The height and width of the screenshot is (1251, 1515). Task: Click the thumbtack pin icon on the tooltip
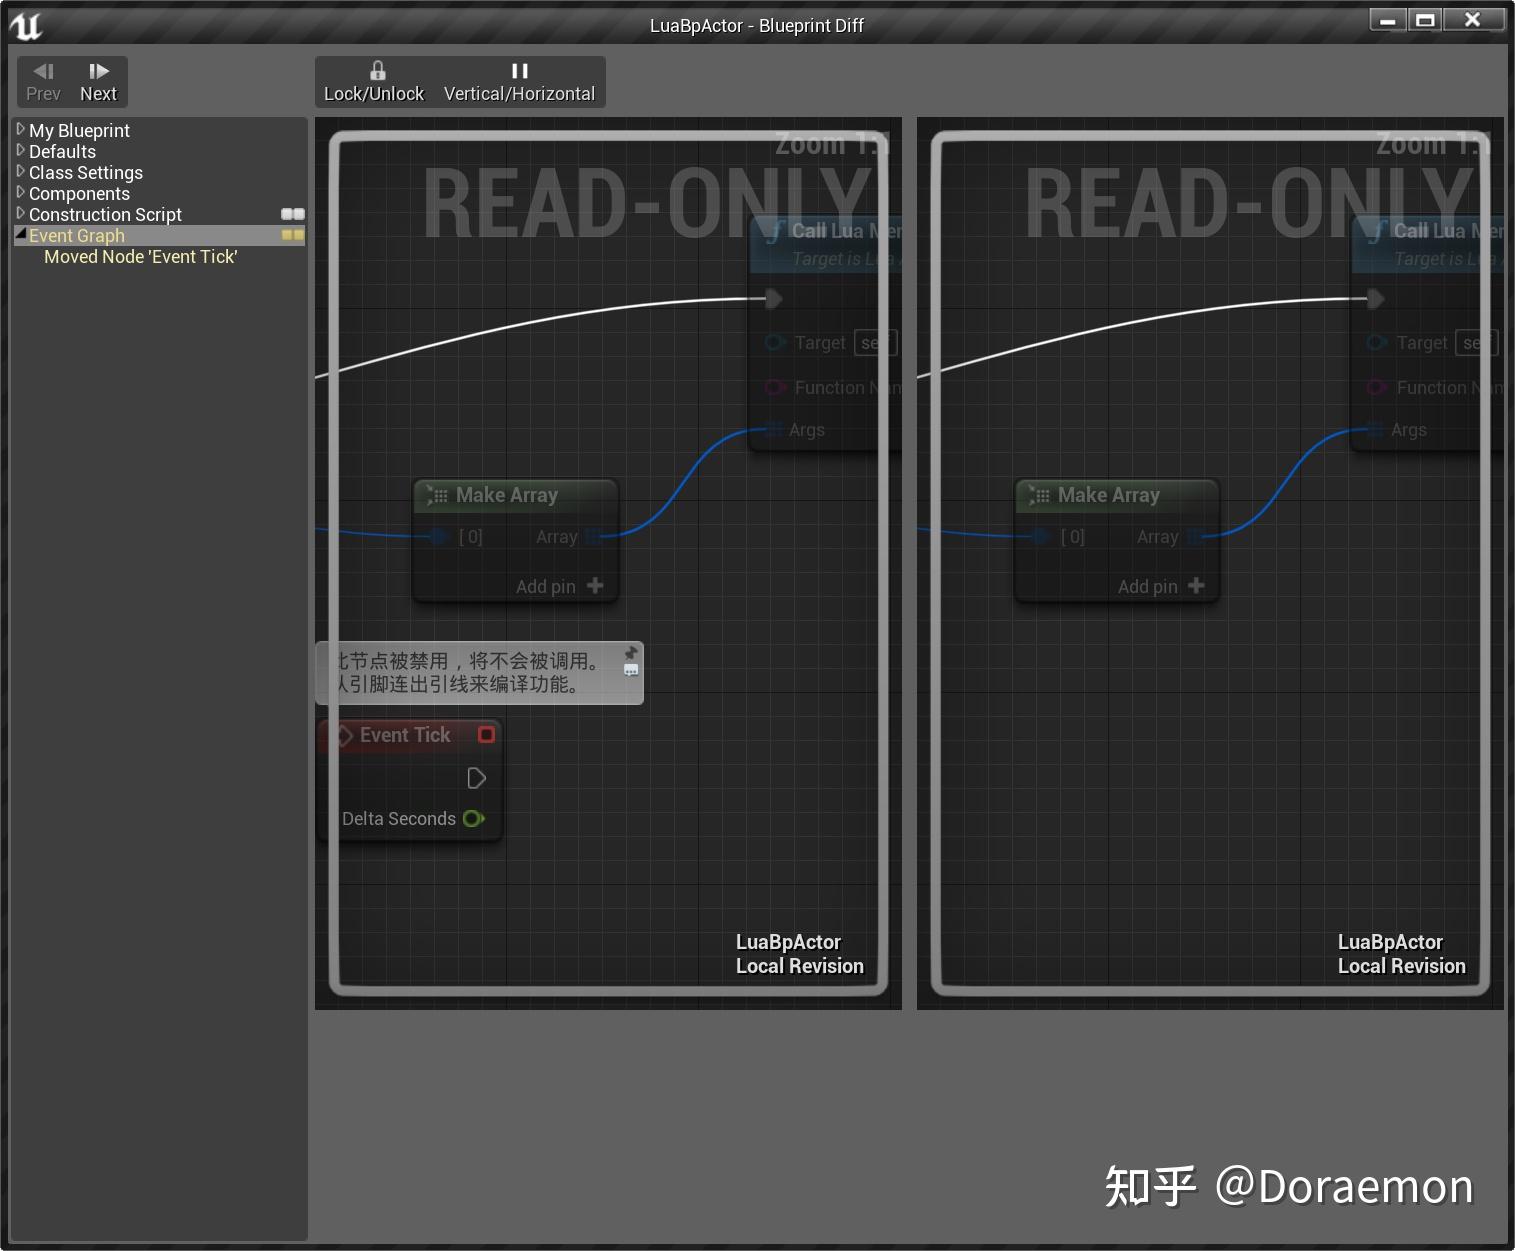(x=630, y=652)
